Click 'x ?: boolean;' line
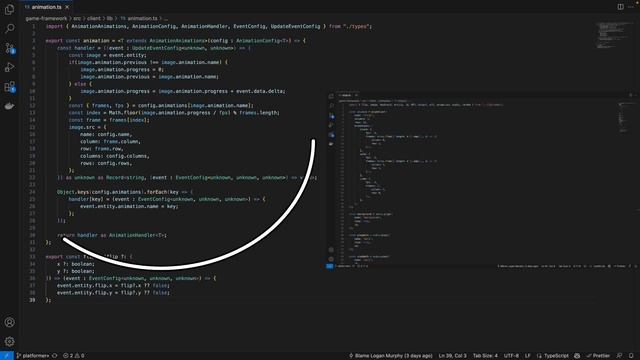 click(76, 264)
